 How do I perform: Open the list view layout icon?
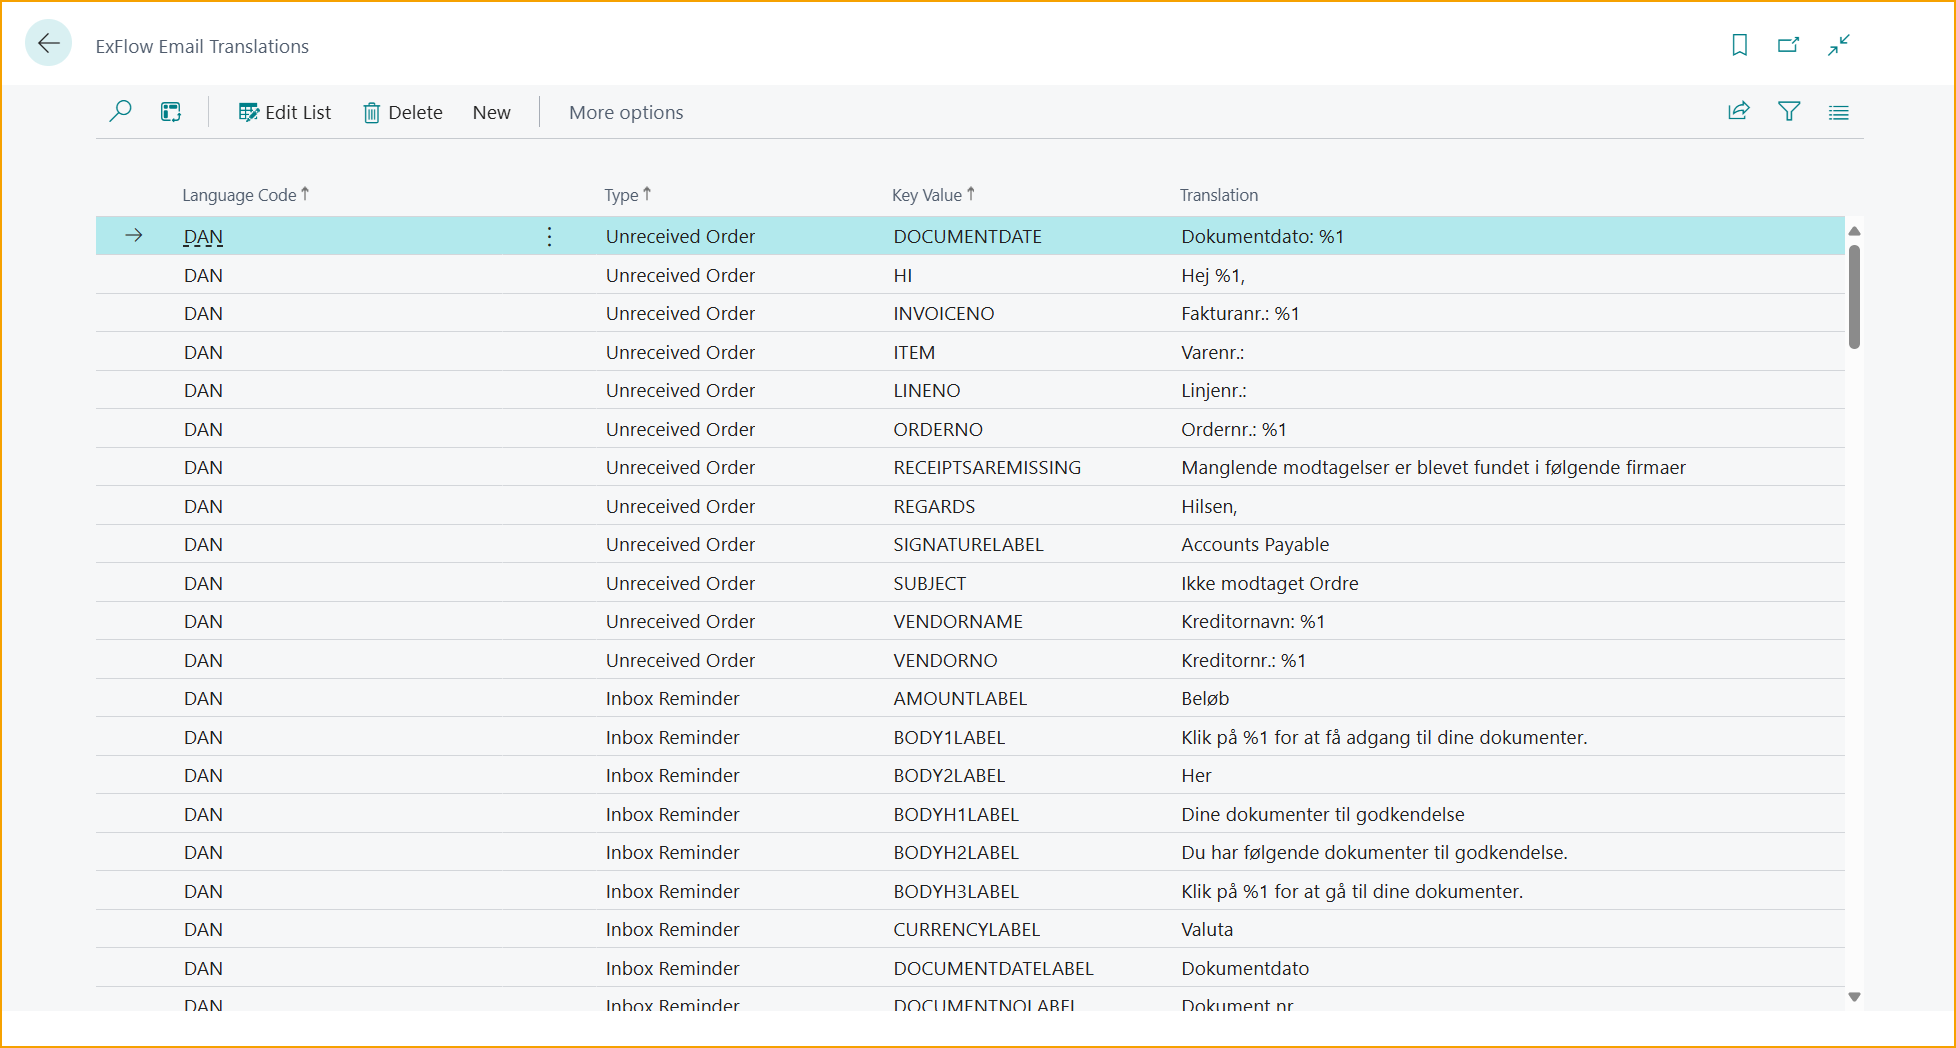[x=1838, y=112]
